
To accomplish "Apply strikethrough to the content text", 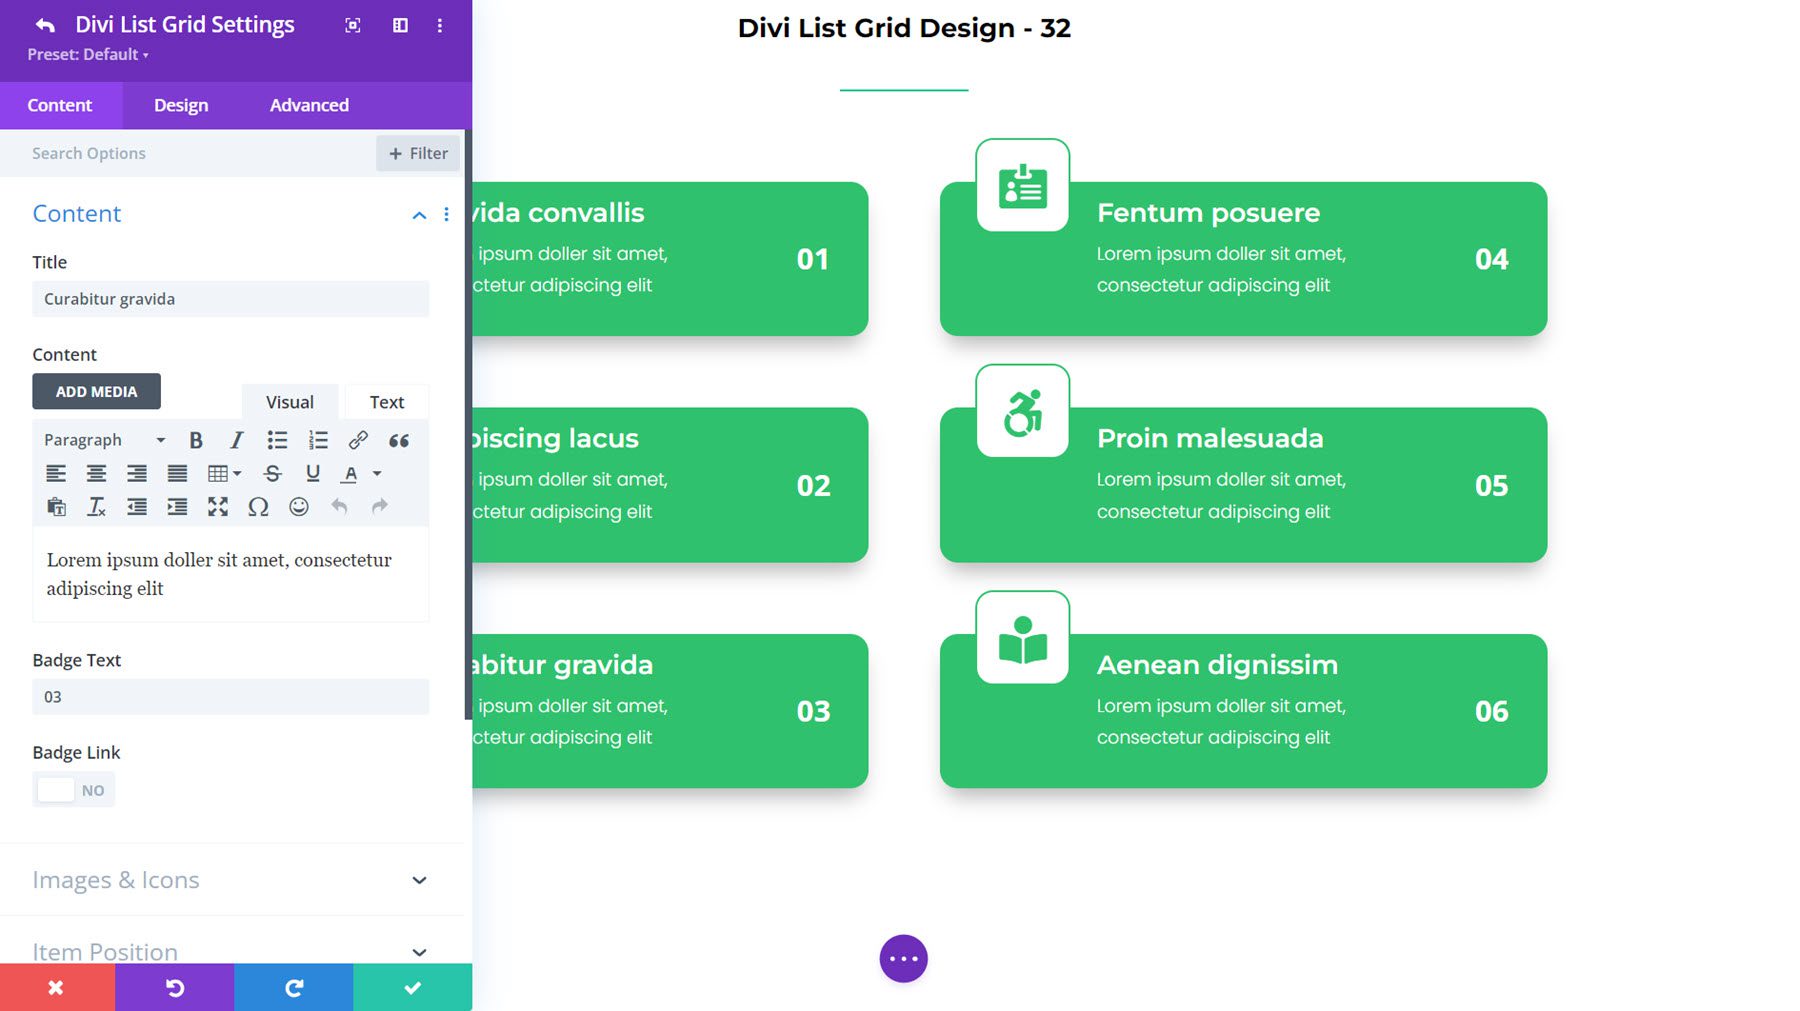I will pyautogui.click(x=272, y=473).
